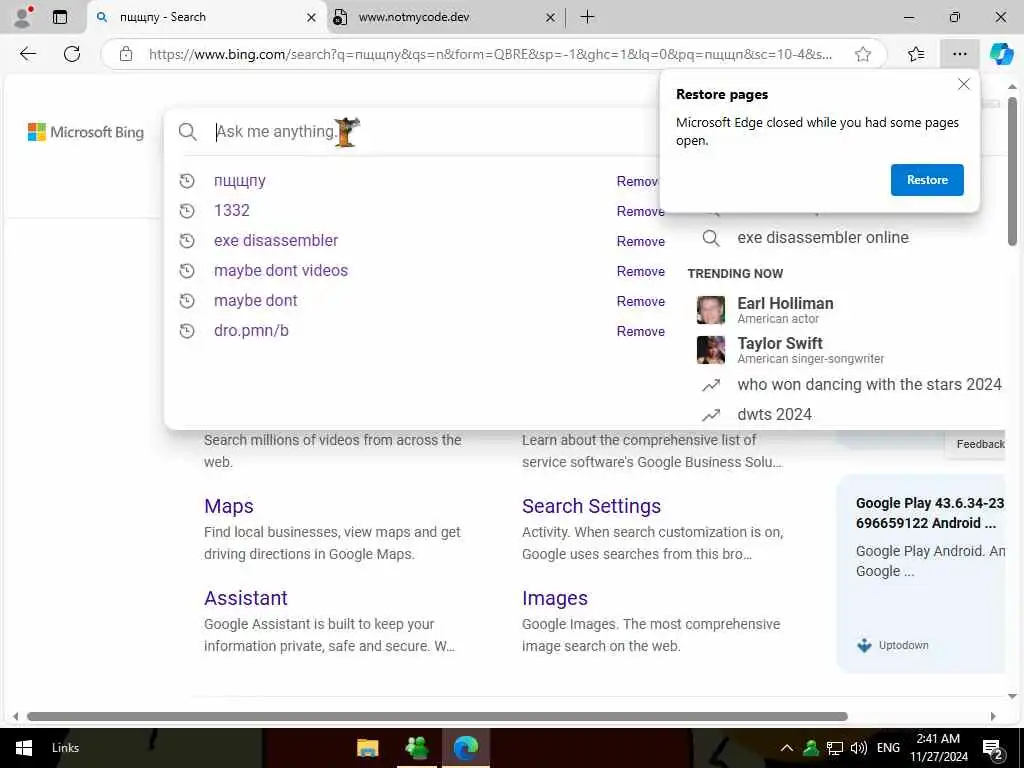Open the Windows Start menu

click(24, 748)
